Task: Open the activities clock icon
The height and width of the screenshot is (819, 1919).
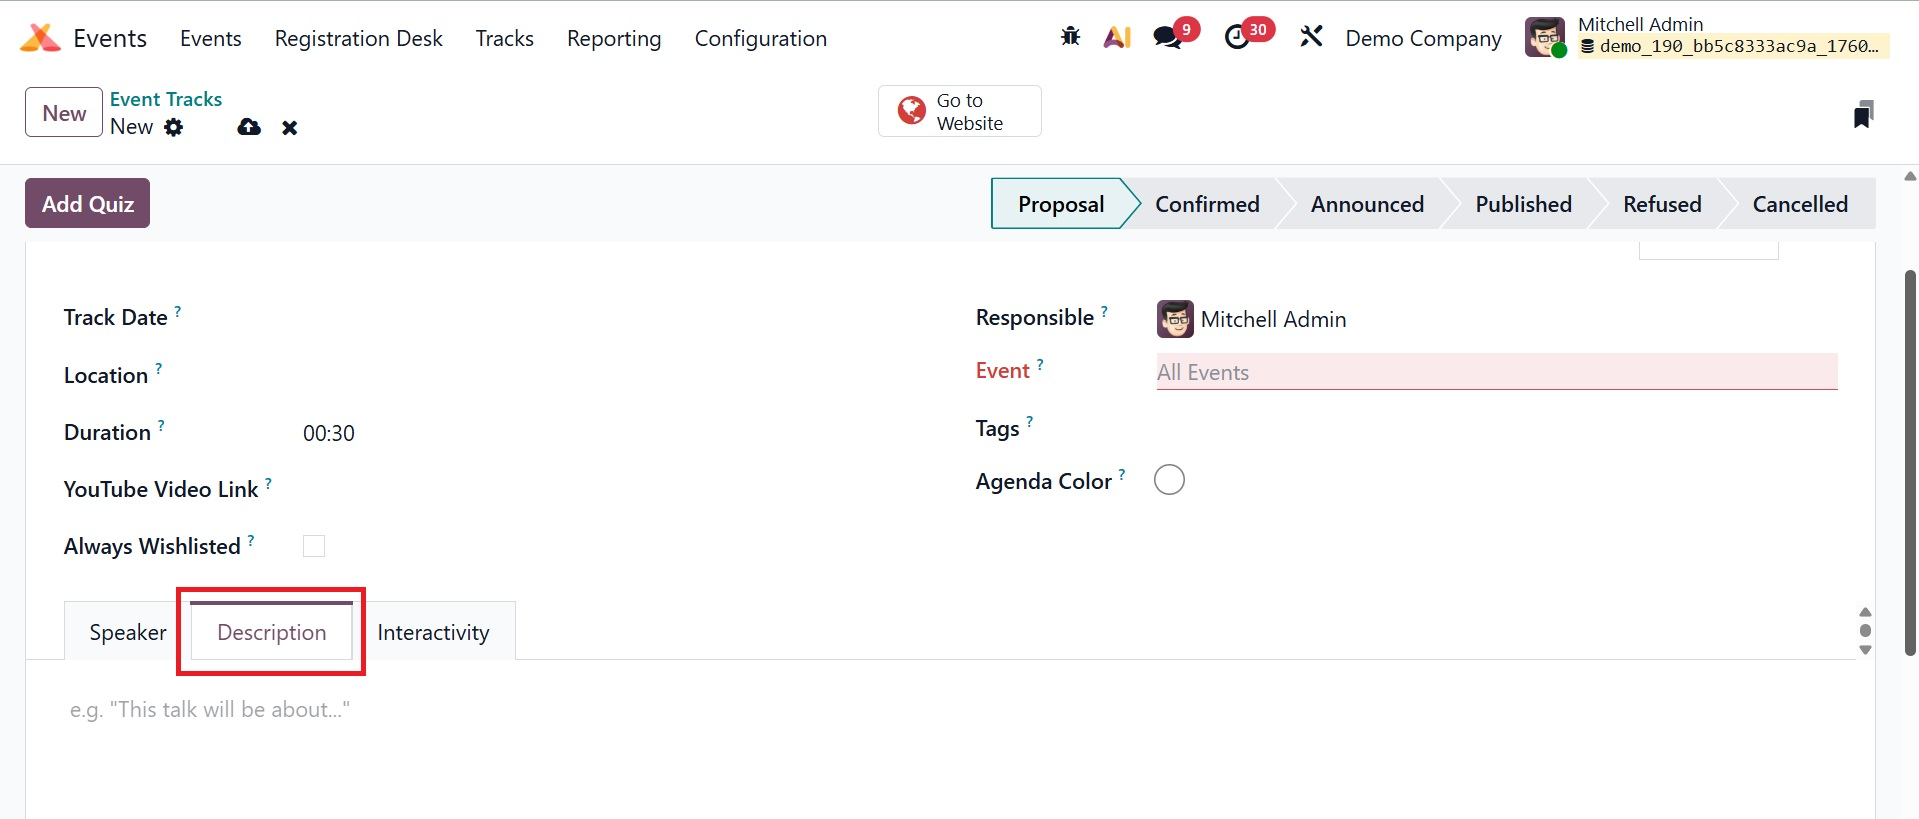Action: [1237, 37]
